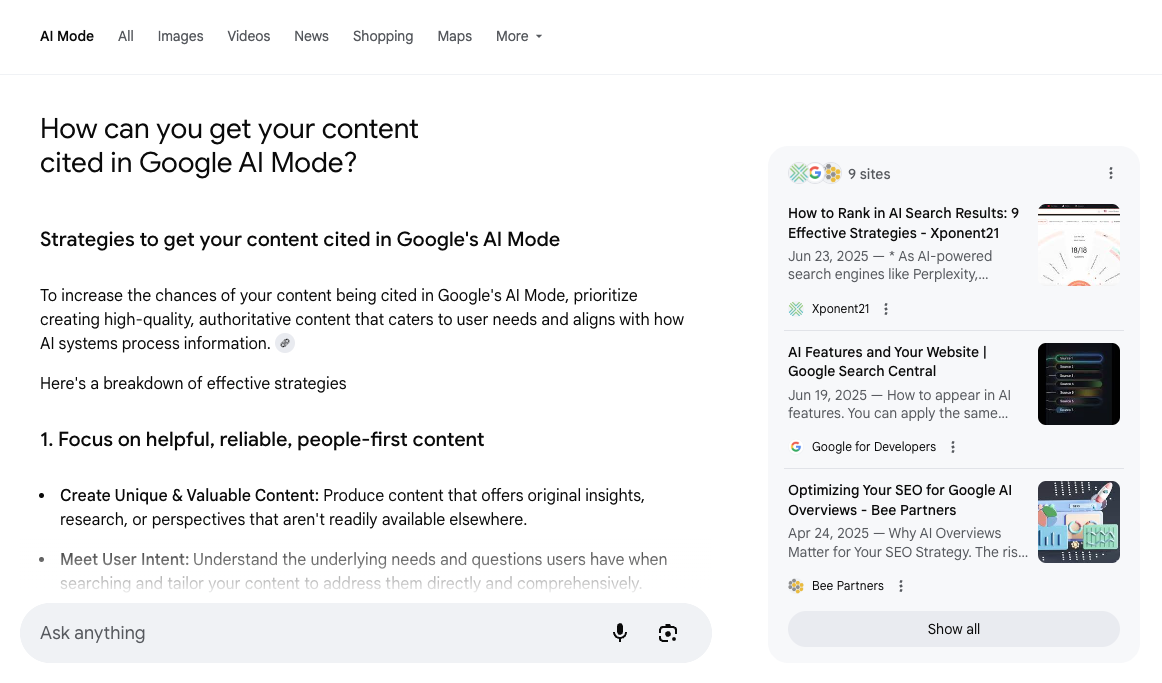Open the Bee Partners article thumbnail
Screen dimensions: 1162x683
pyautogui.click(x=1079, y=522)
